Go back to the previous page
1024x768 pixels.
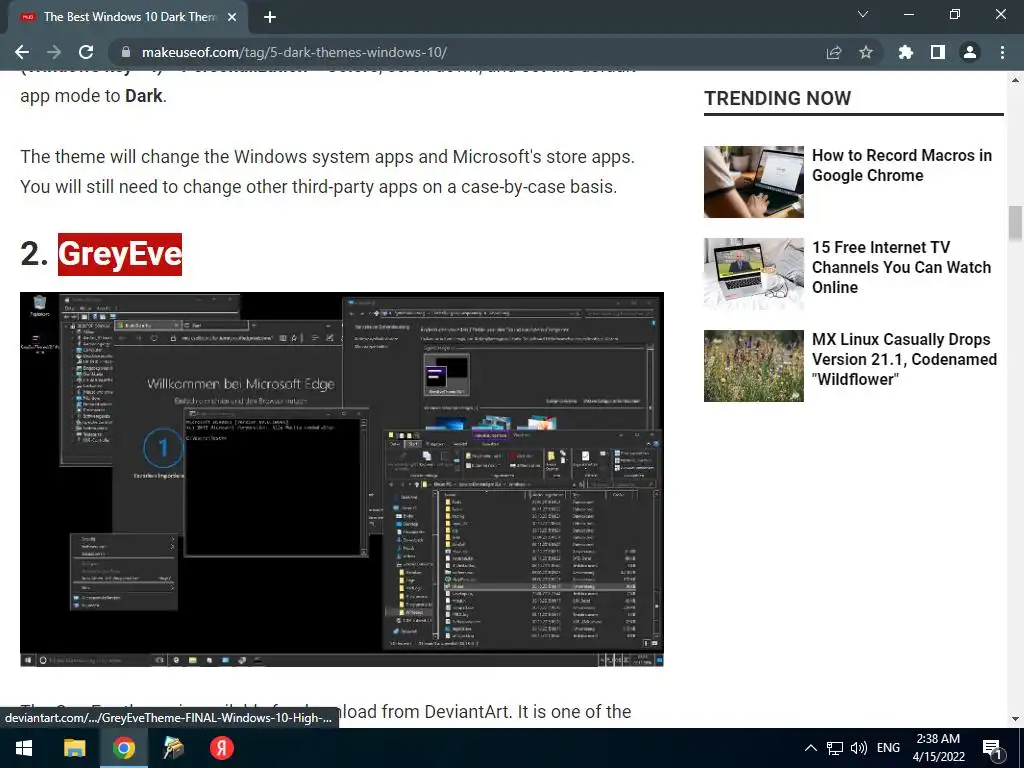(x=22, y=52)
